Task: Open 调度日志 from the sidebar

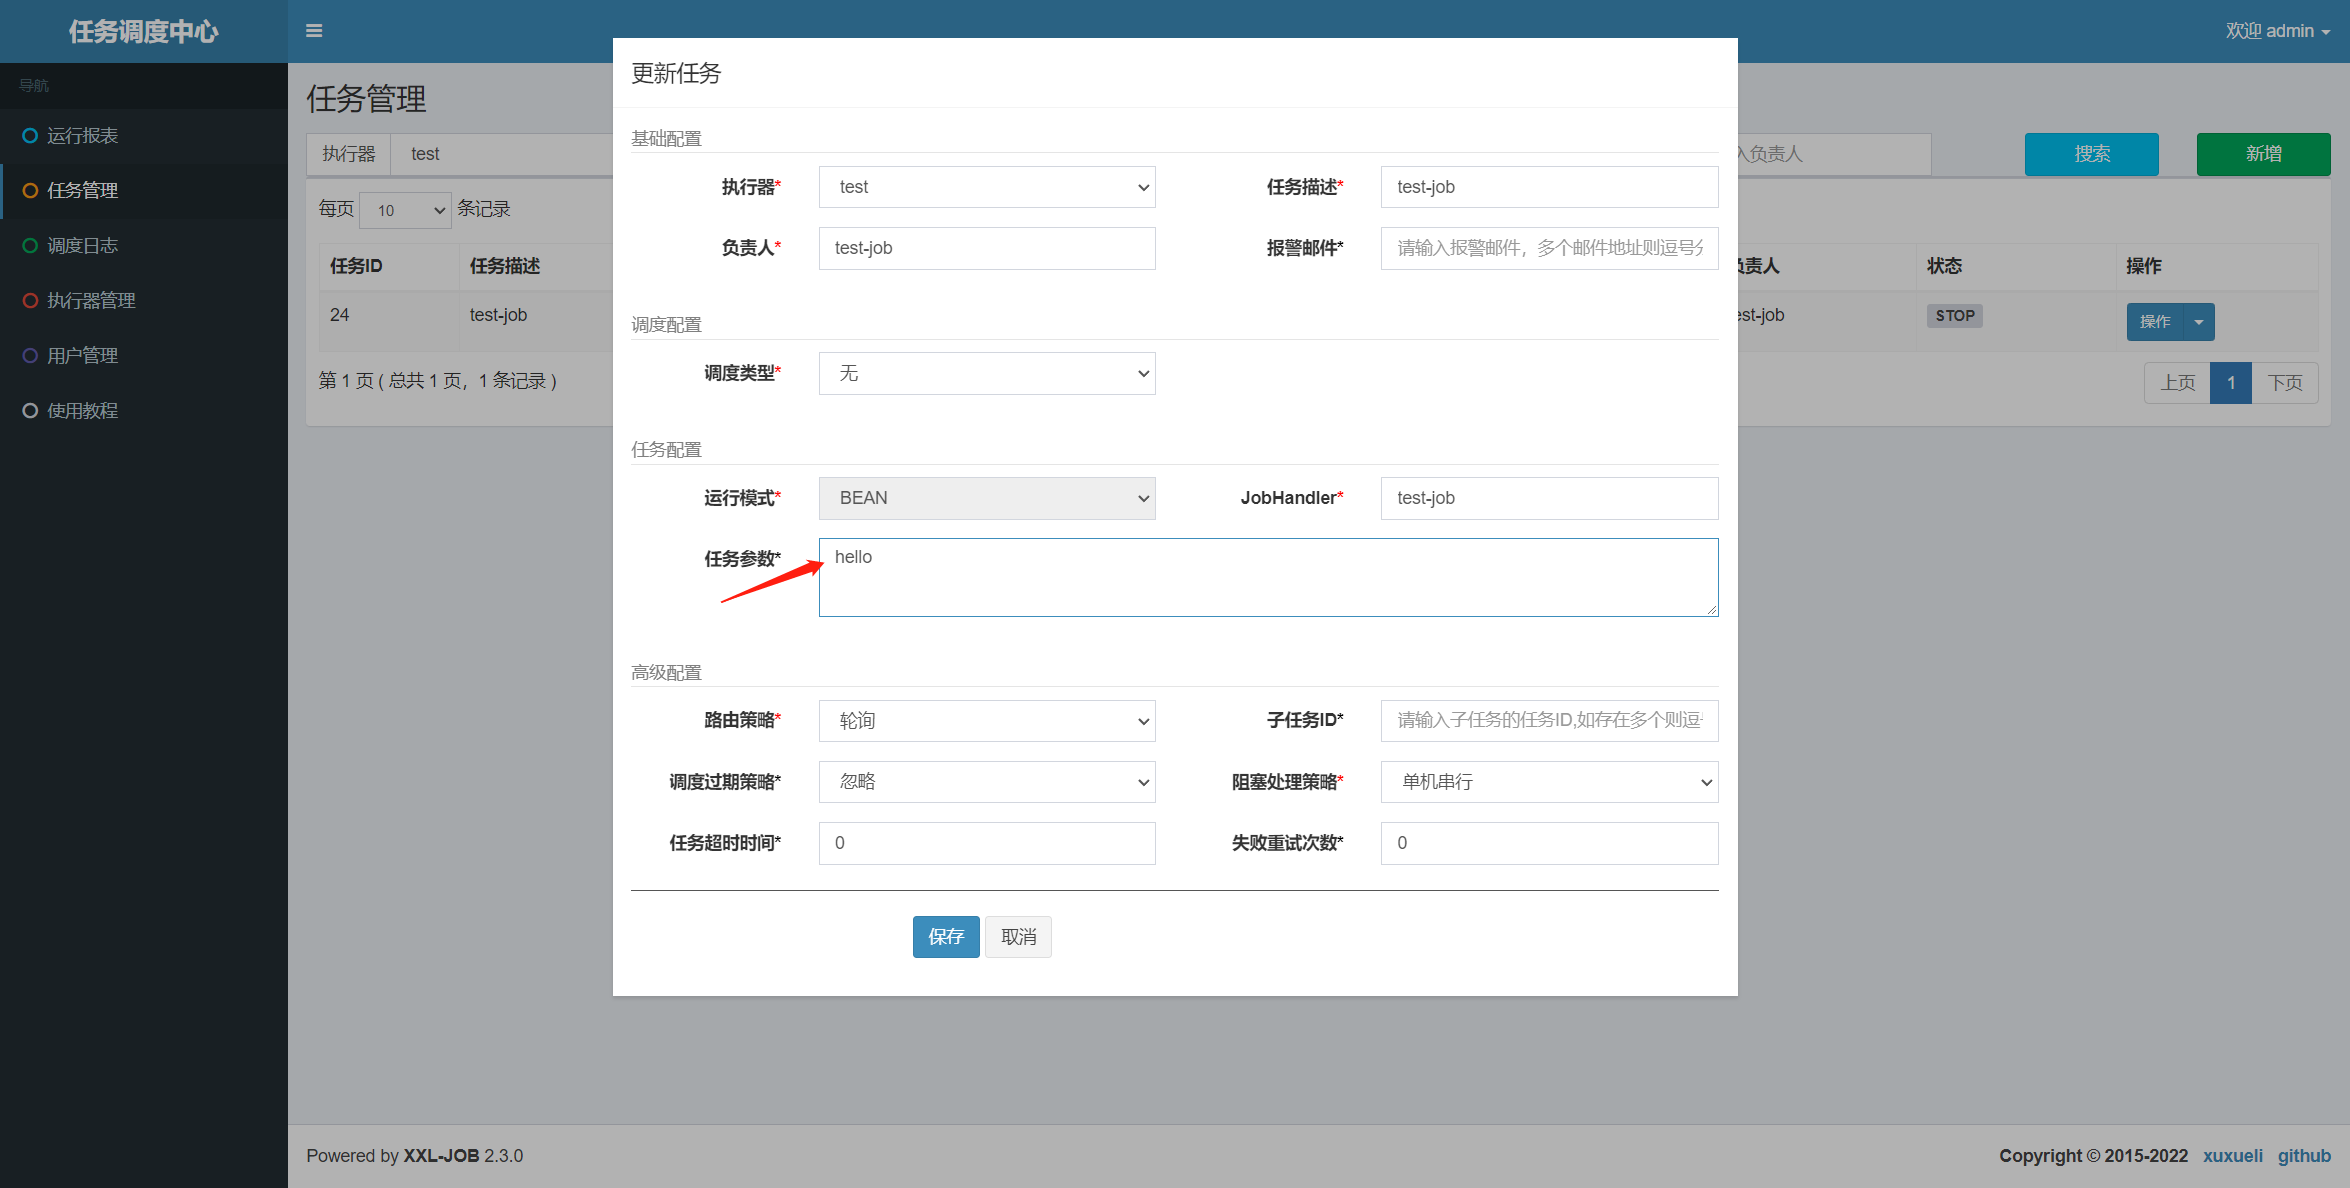Action: point(82,245)
